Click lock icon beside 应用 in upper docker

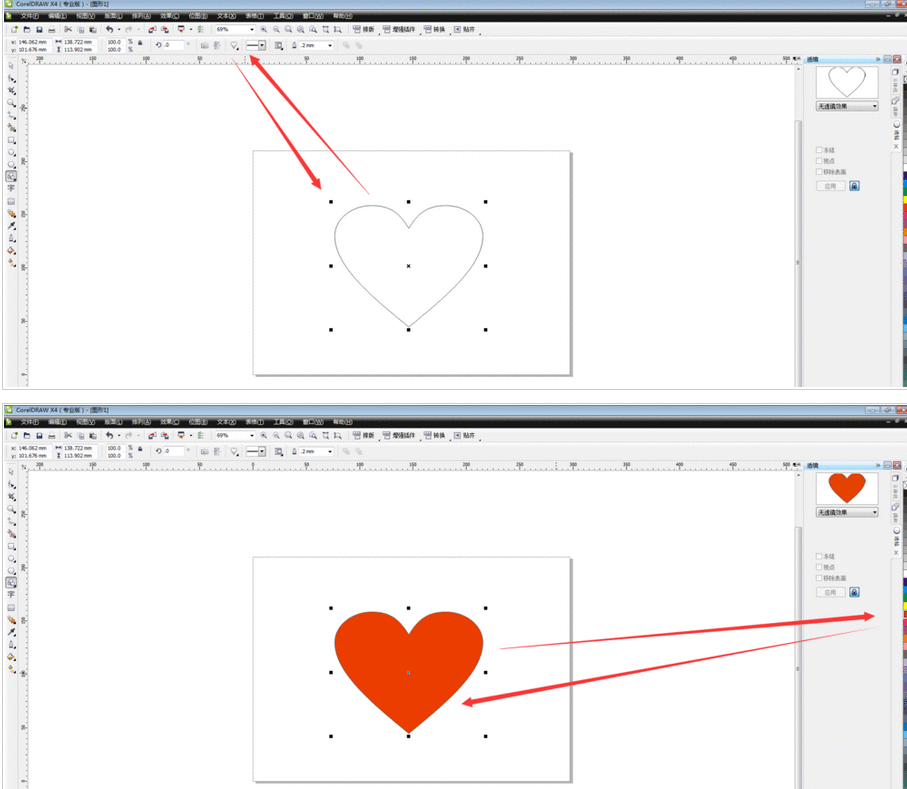point(854,186)
